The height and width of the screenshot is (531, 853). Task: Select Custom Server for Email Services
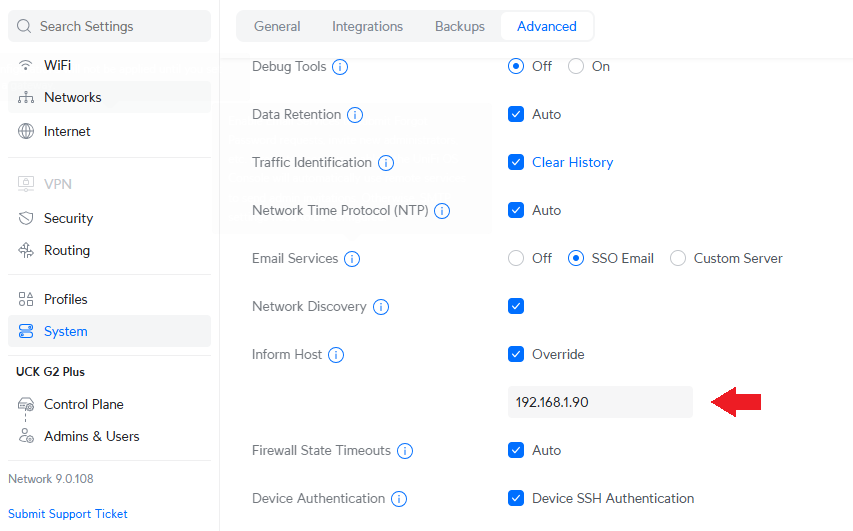point(678,259)
